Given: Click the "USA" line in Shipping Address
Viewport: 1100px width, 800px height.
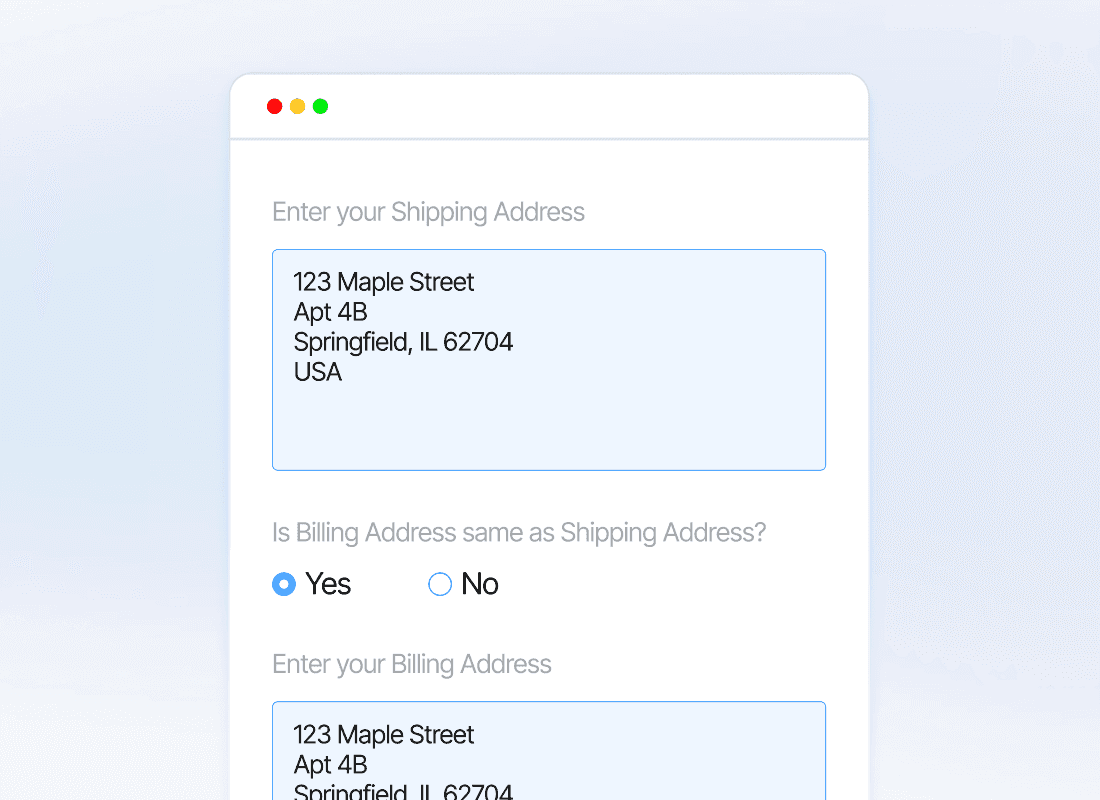Looking at the screenshot, I should [318, 372].
